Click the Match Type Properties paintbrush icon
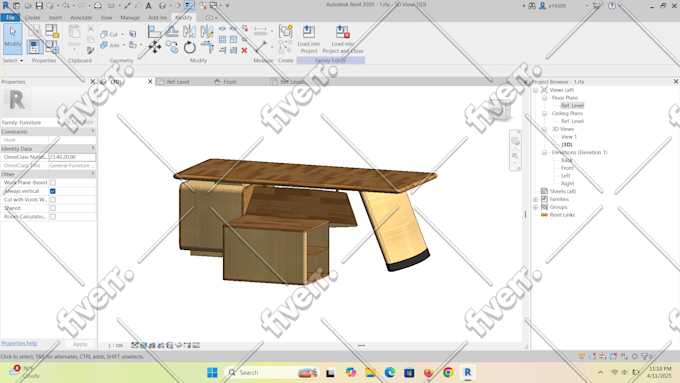 tap(90, 50)
